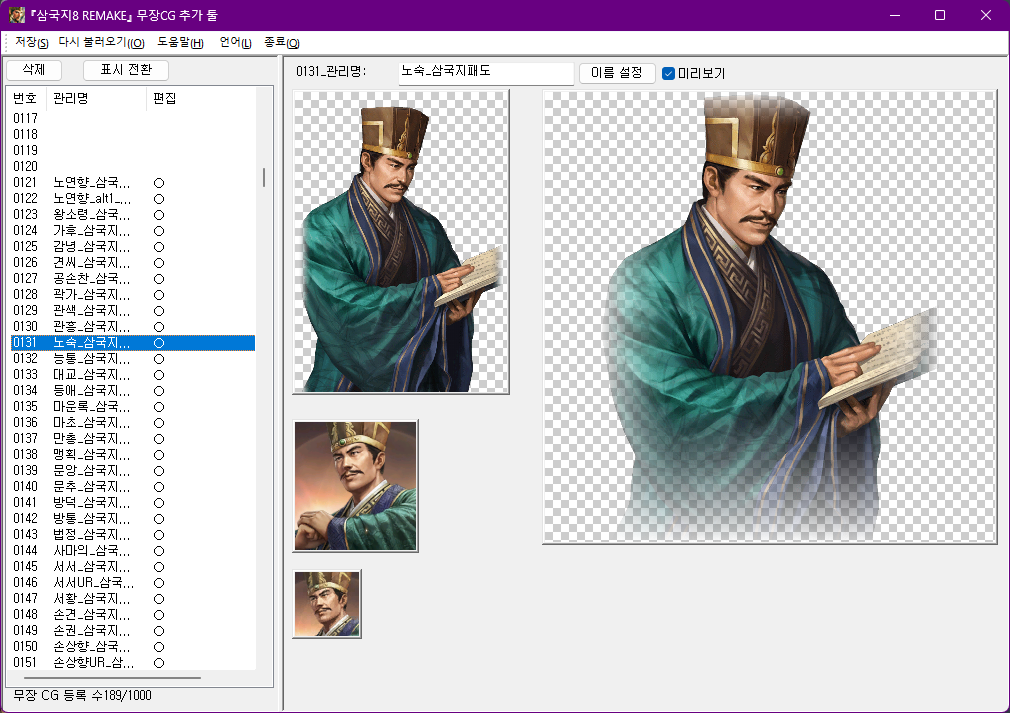Click the edit circle for row 0141

pyautogui.click(x=159, y=503)
